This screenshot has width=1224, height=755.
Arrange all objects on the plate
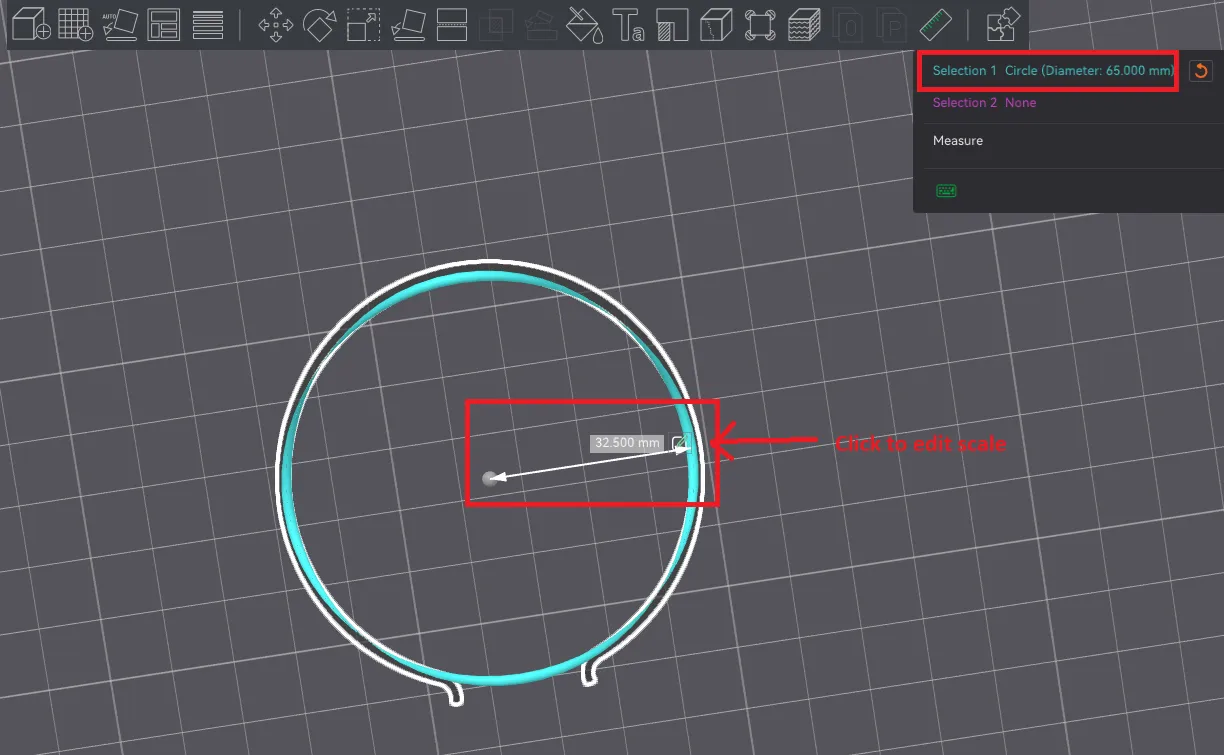tap(163, 24)
